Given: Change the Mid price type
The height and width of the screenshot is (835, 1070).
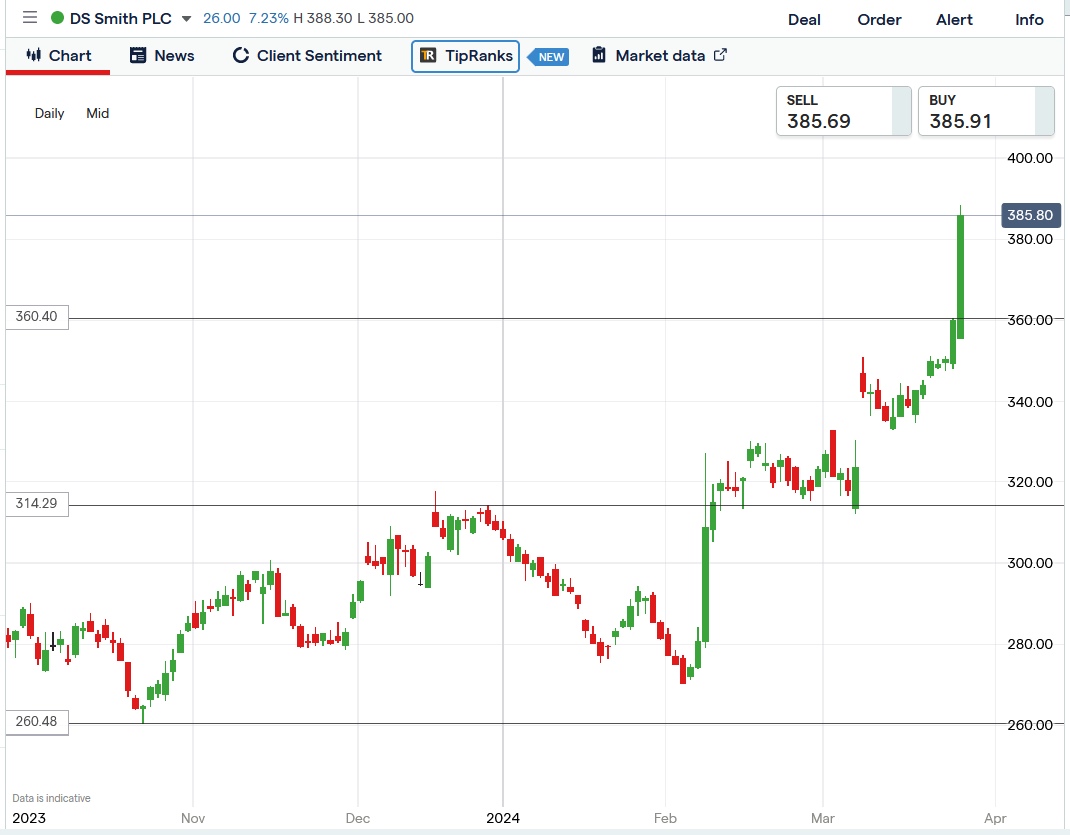Looking at the screenshot, I should click(x=98, y=113).
